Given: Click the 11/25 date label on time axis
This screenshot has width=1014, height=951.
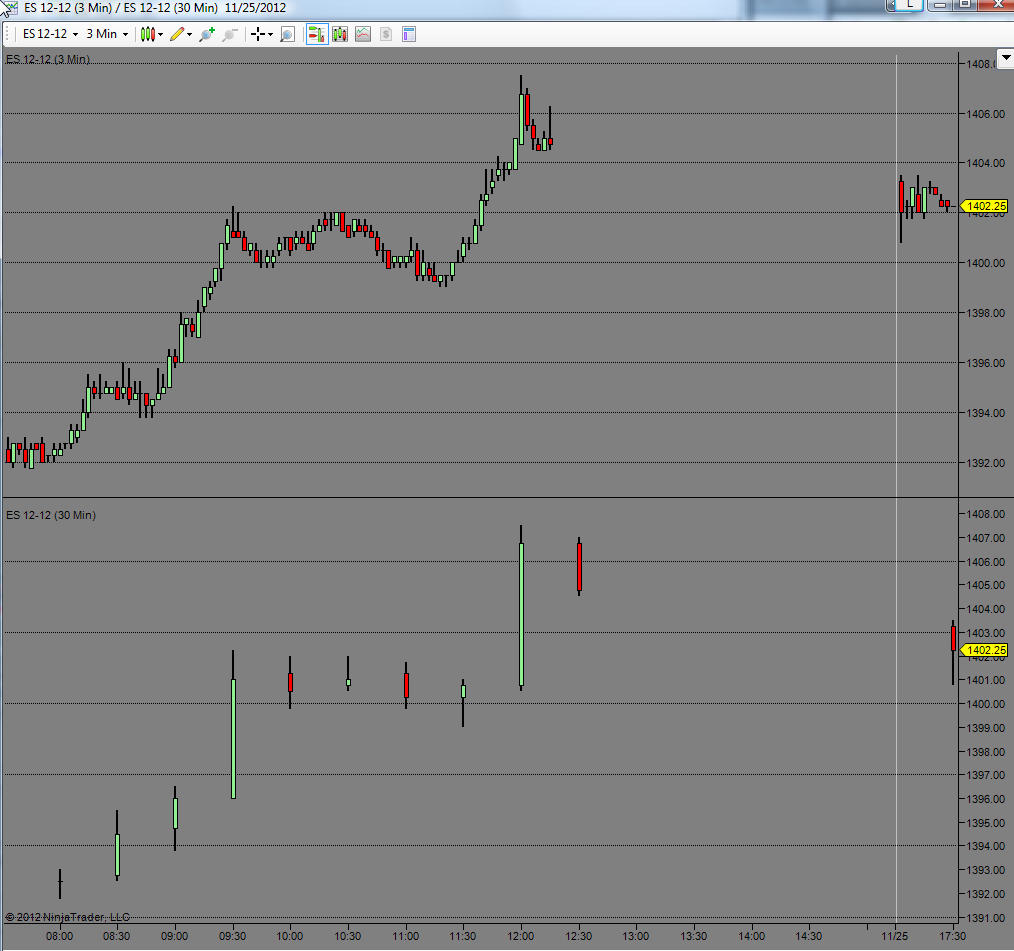Looking at the screenshot, I should [x=895, y=936].
